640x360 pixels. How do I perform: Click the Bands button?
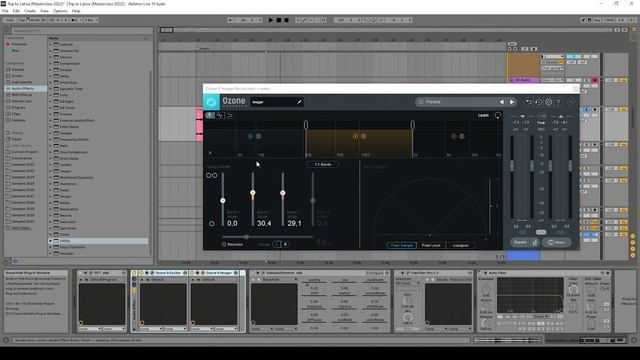point(322,164)
